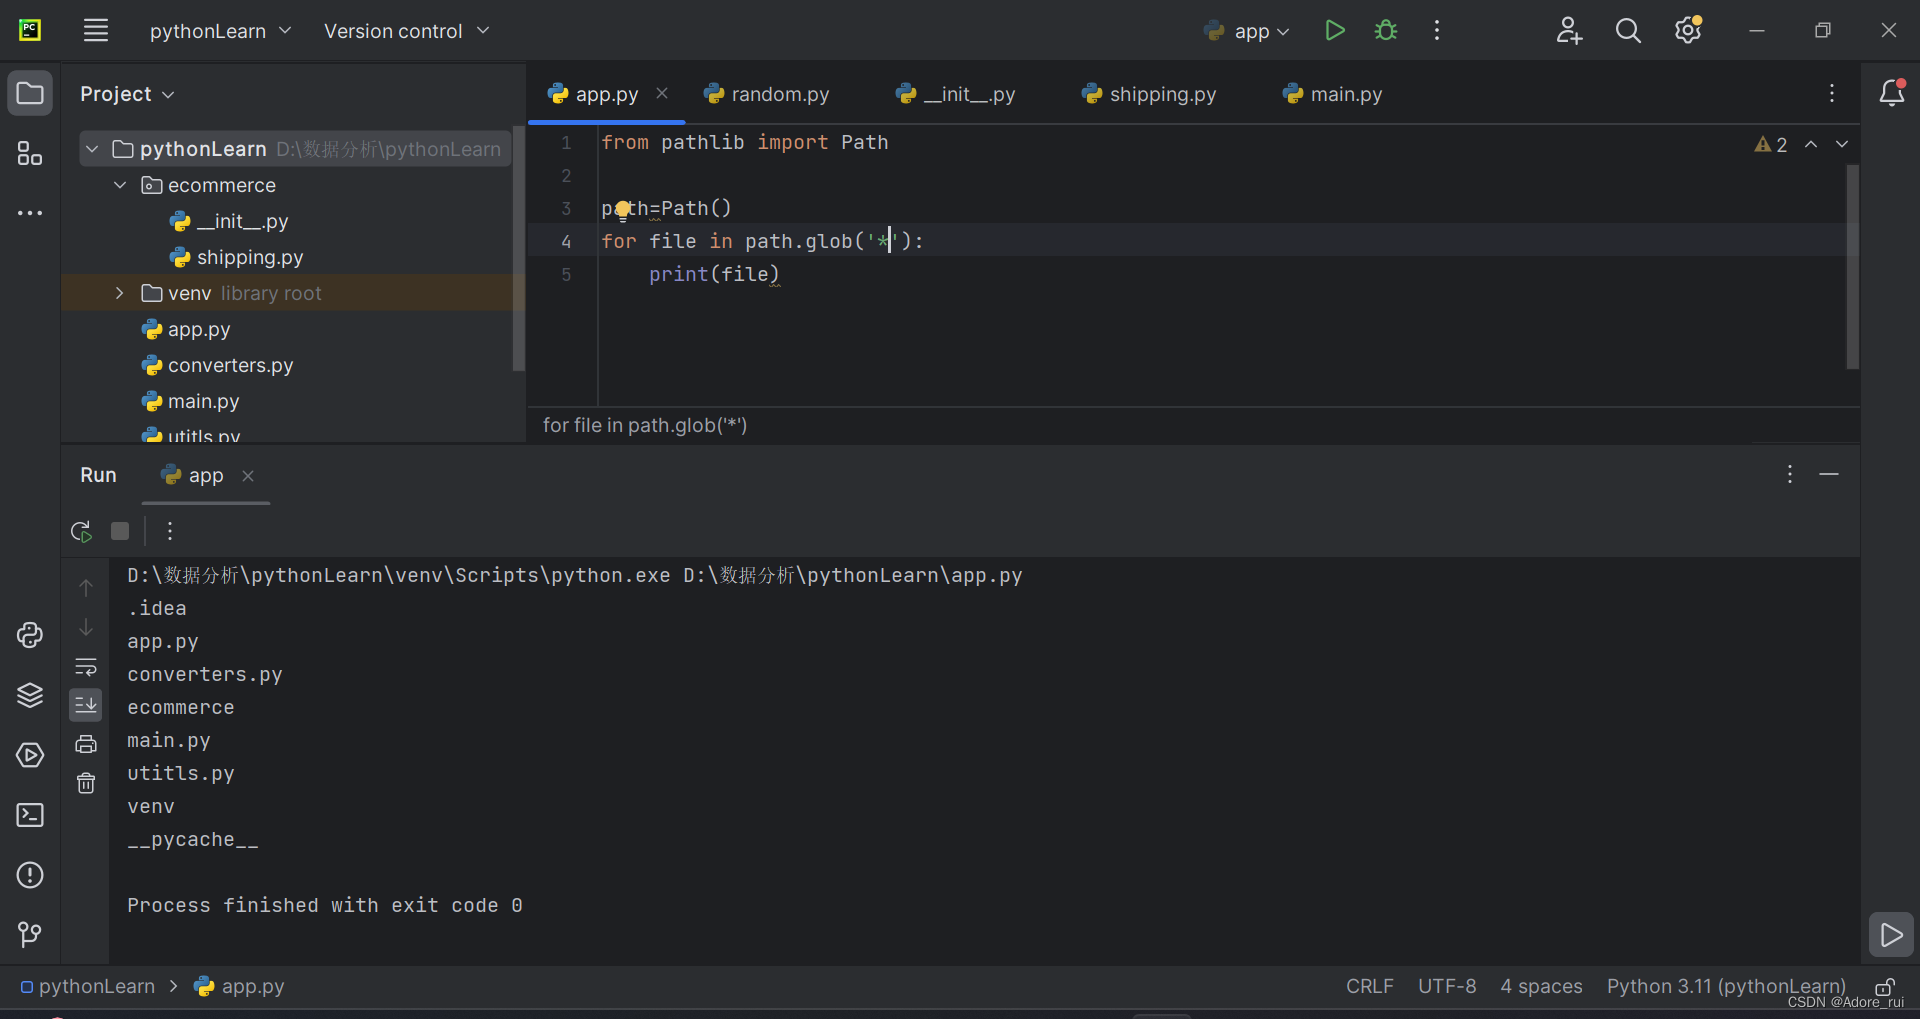Click CRLF to change line separators
This screenshot has width=1920, height=1019.
click(1369, 987)
